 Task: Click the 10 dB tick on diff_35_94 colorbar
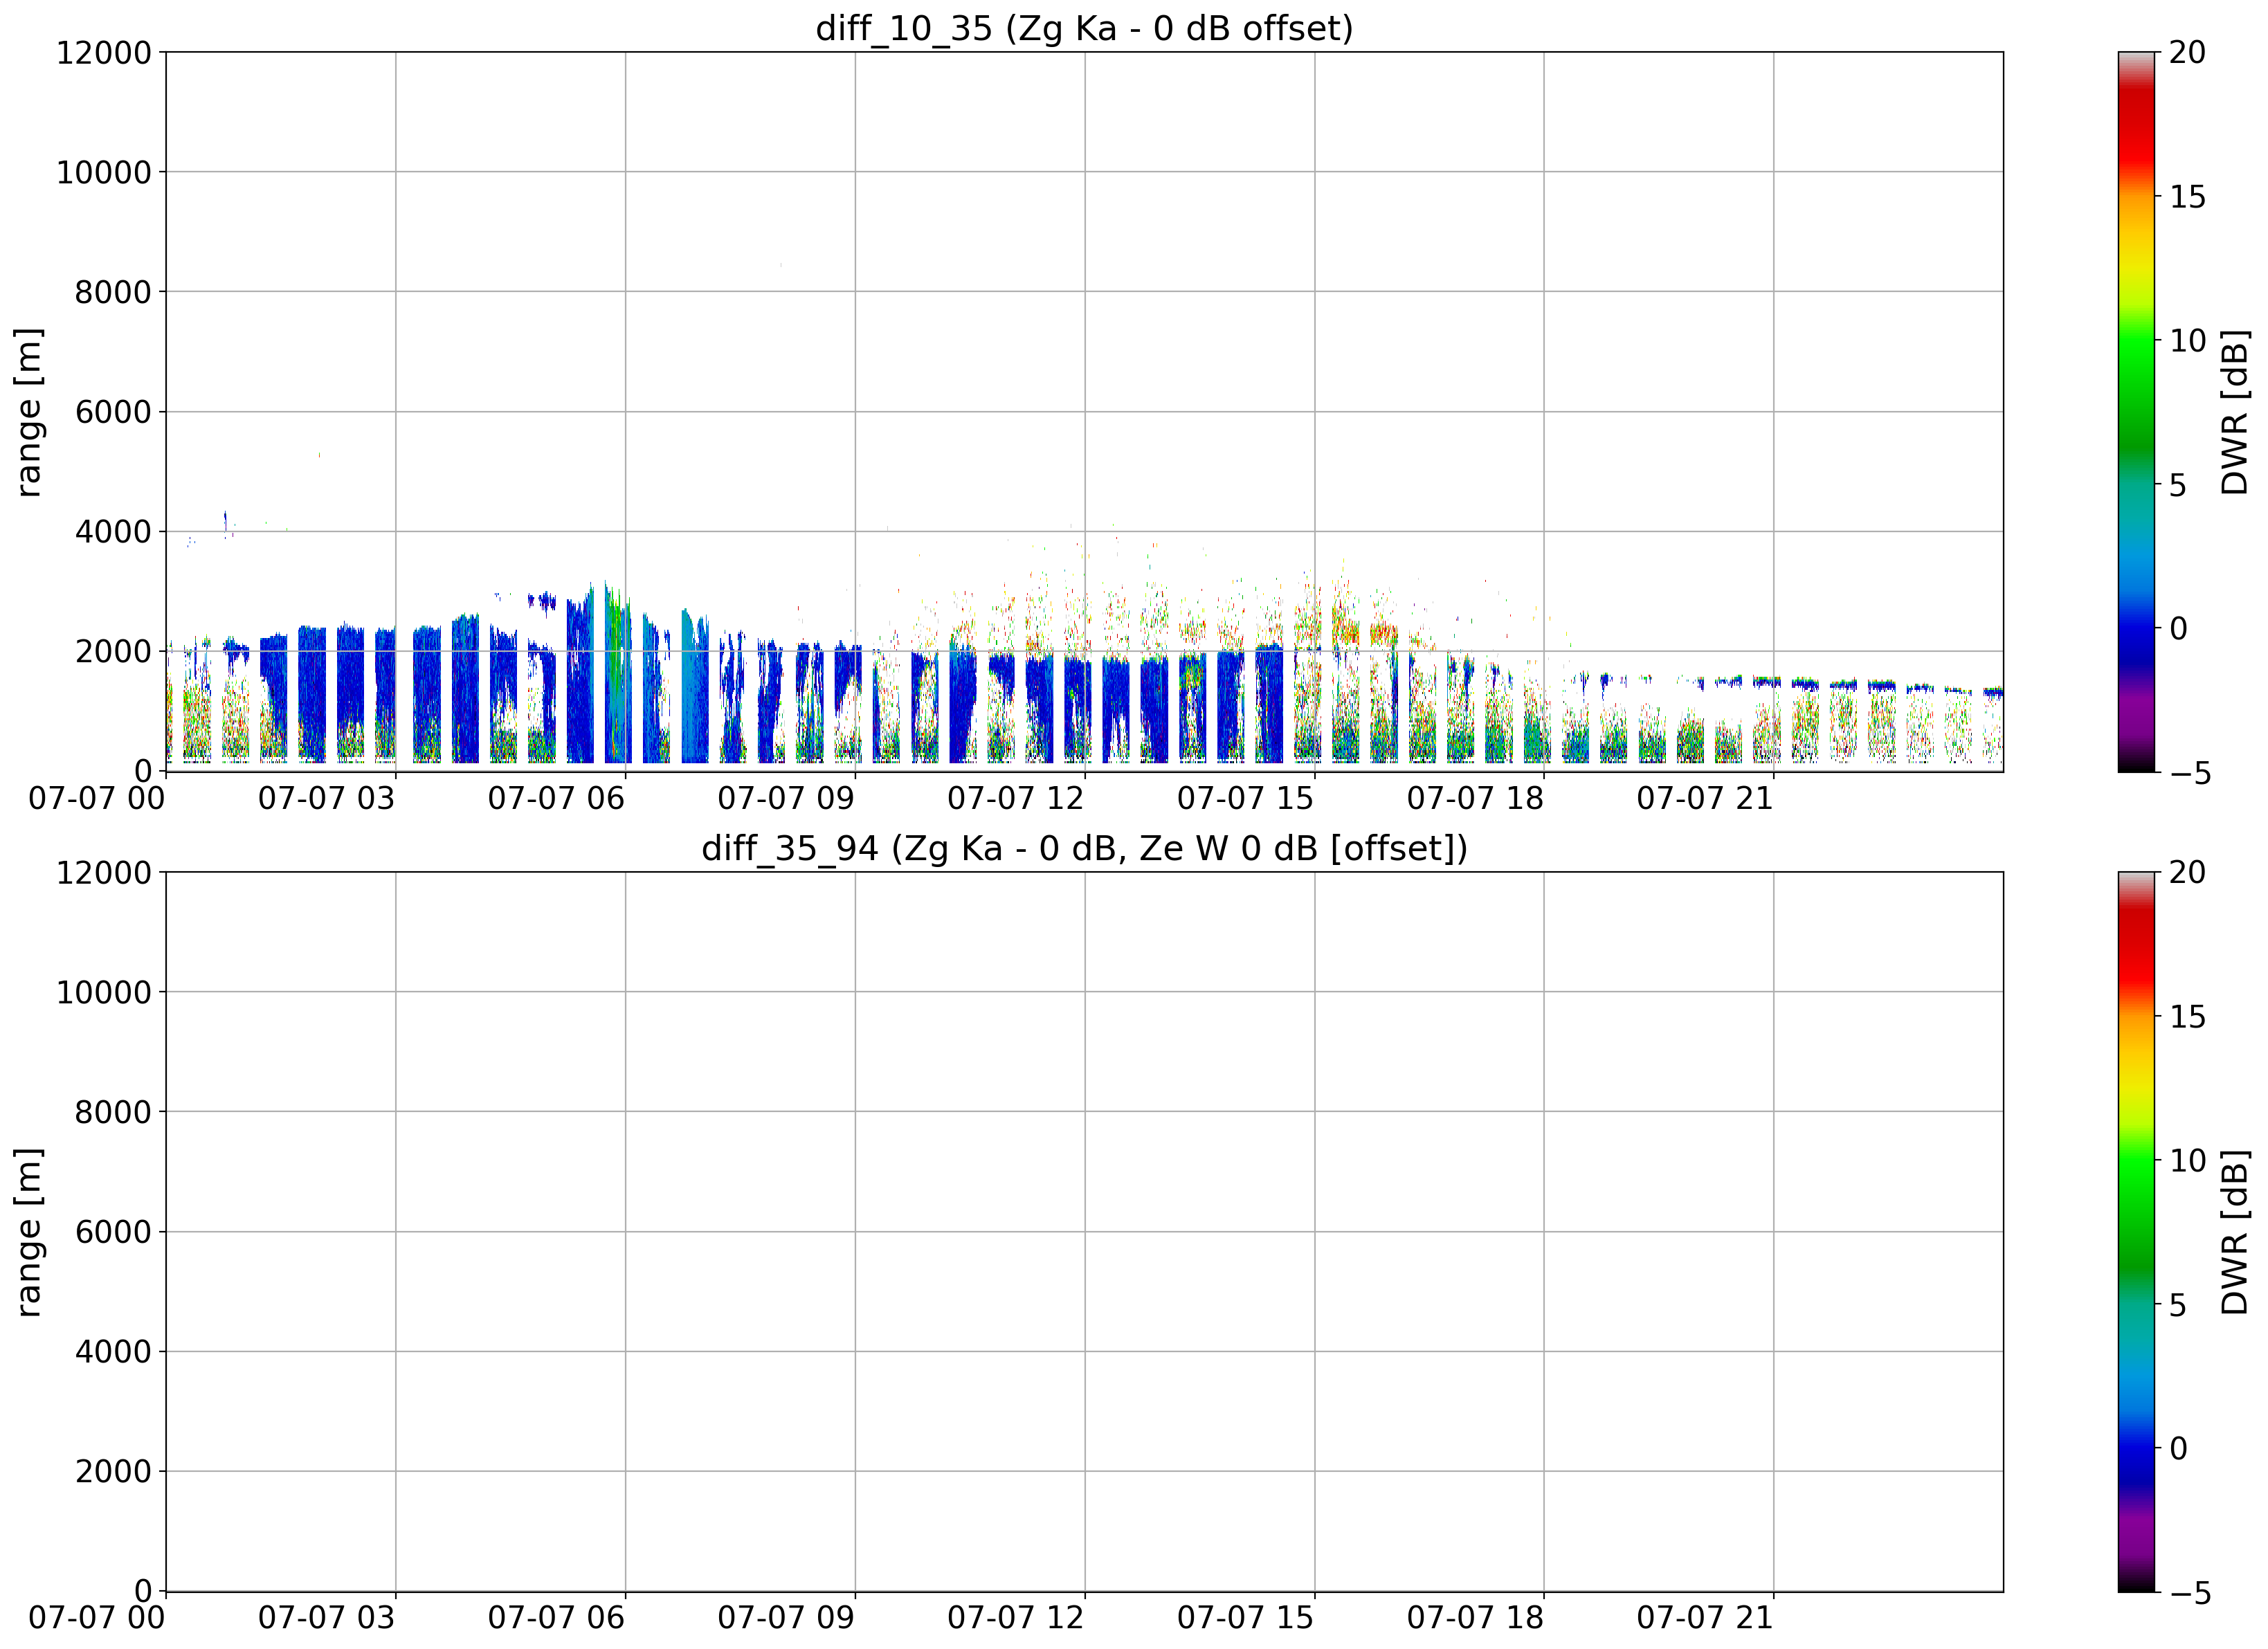pyautogui.click(x=2188, y=1161)
